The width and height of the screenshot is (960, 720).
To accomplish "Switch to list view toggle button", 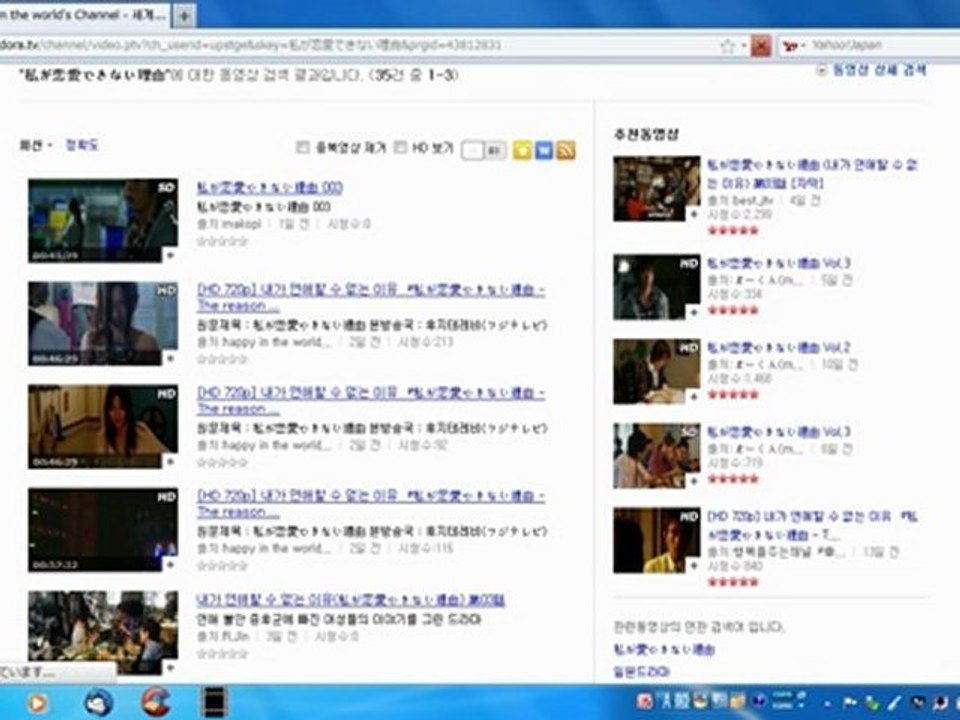I will click(473, 150).
